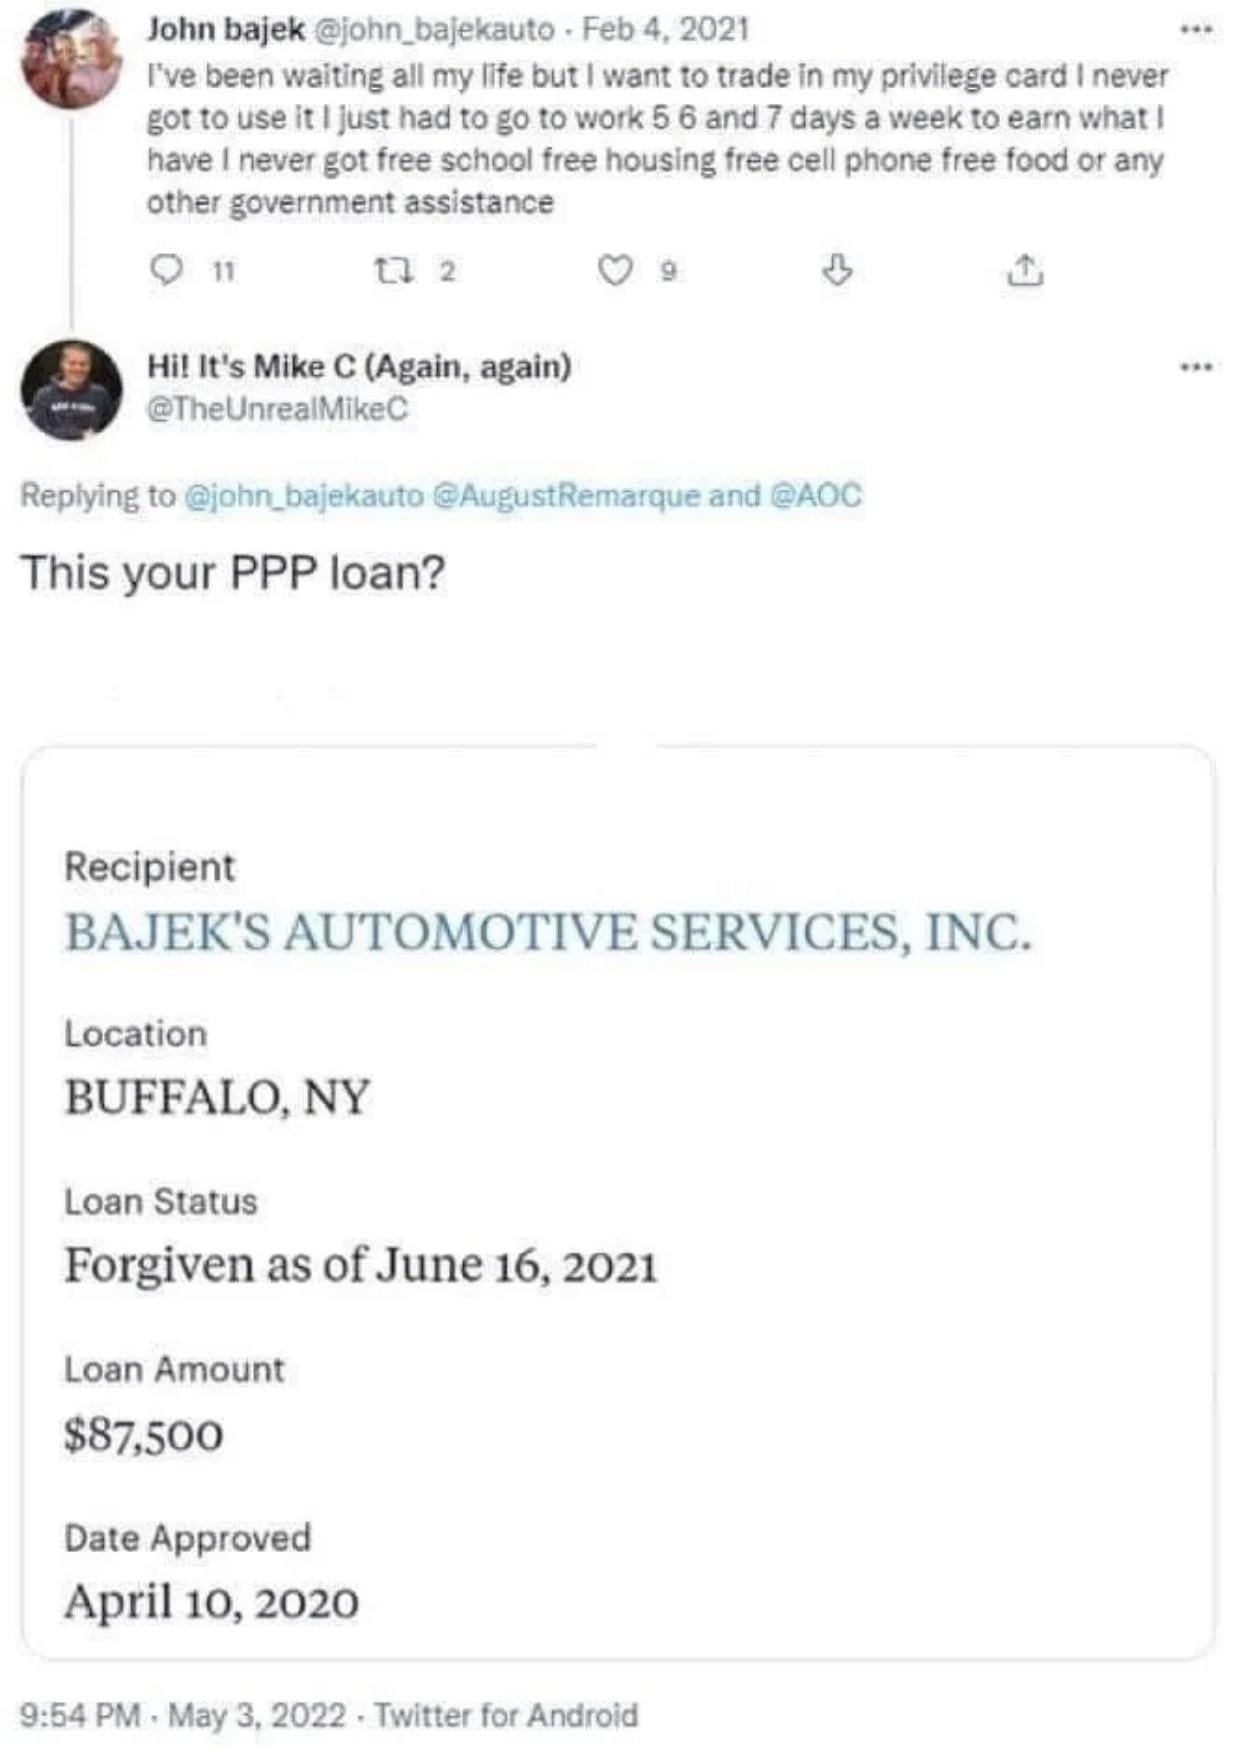Viewport: 1242px width, 1755px height.
Task: Open the Feb 4, 2021 tweet timestamp
Action: tap(665, 29)
